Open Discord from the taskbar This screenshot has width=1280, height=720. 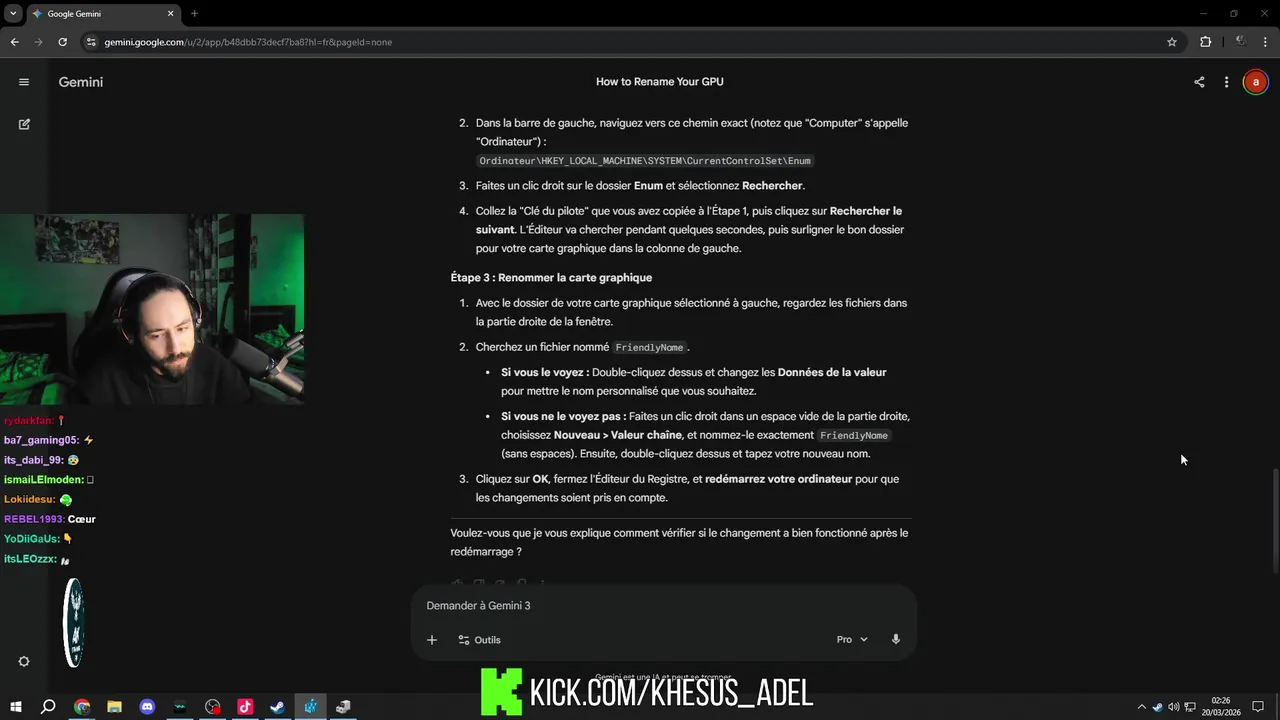147,707
